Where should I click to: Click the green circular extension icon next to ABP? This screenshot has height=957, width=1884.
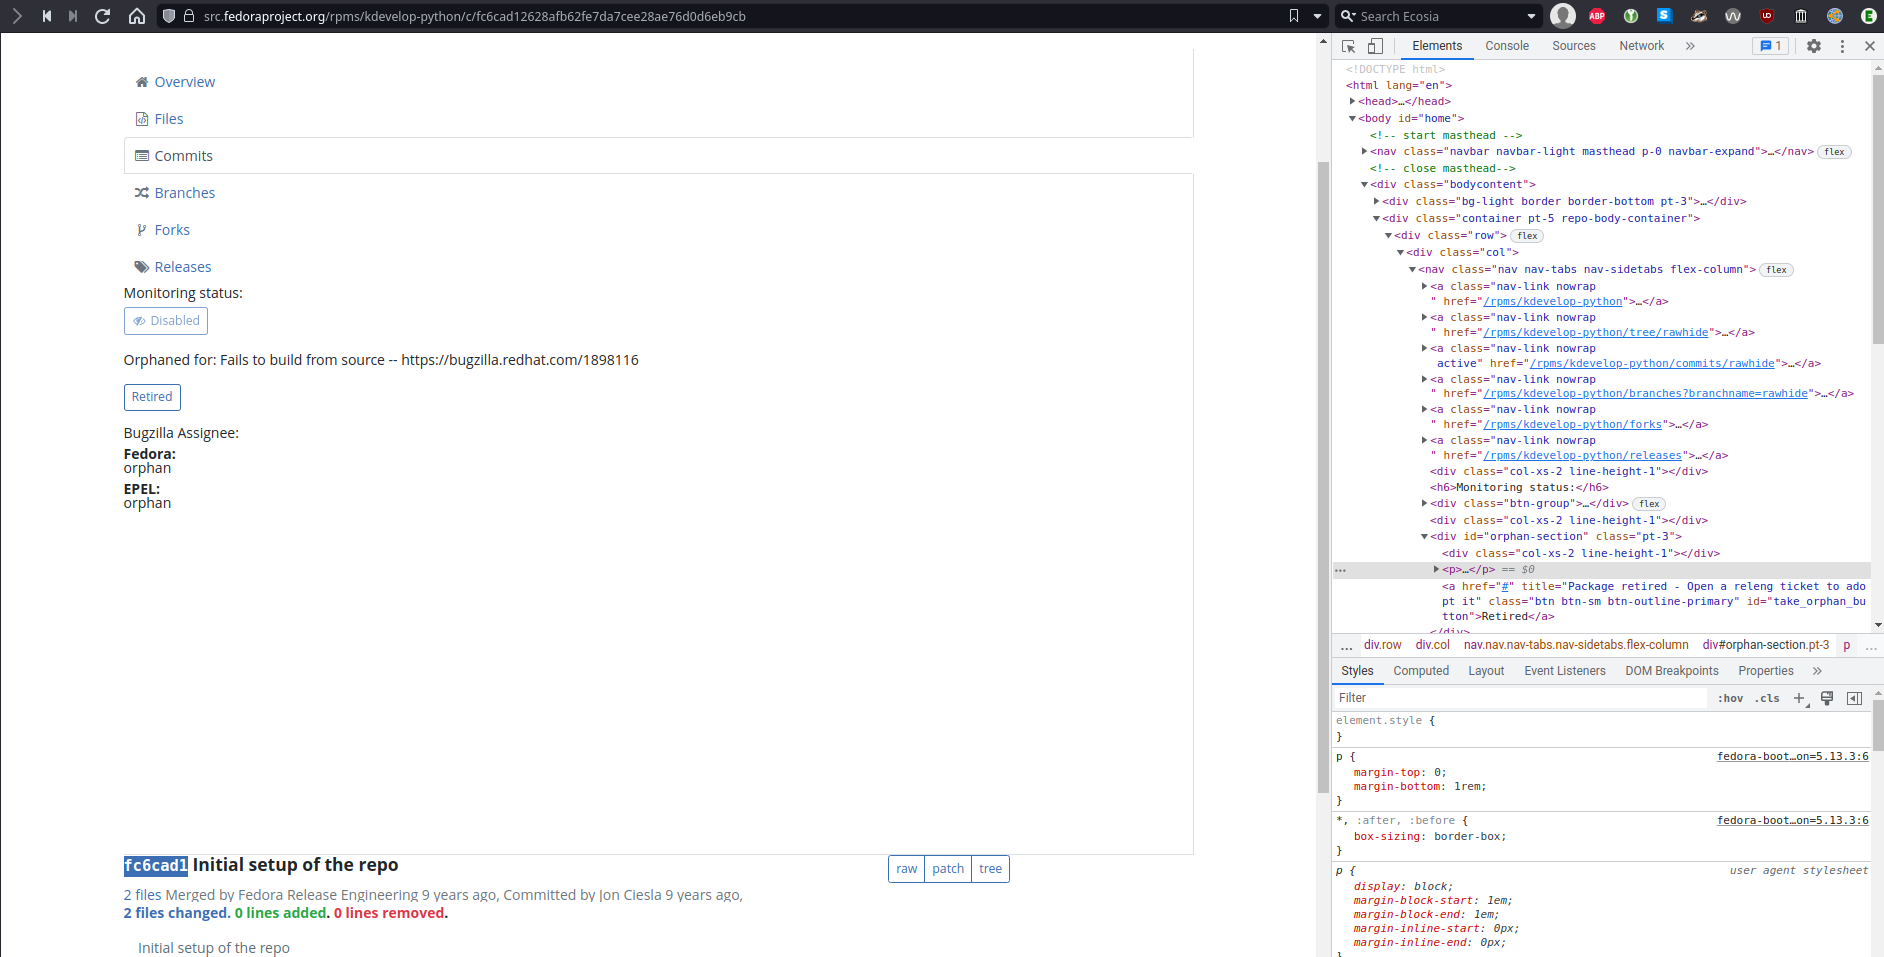(1631, 16)
